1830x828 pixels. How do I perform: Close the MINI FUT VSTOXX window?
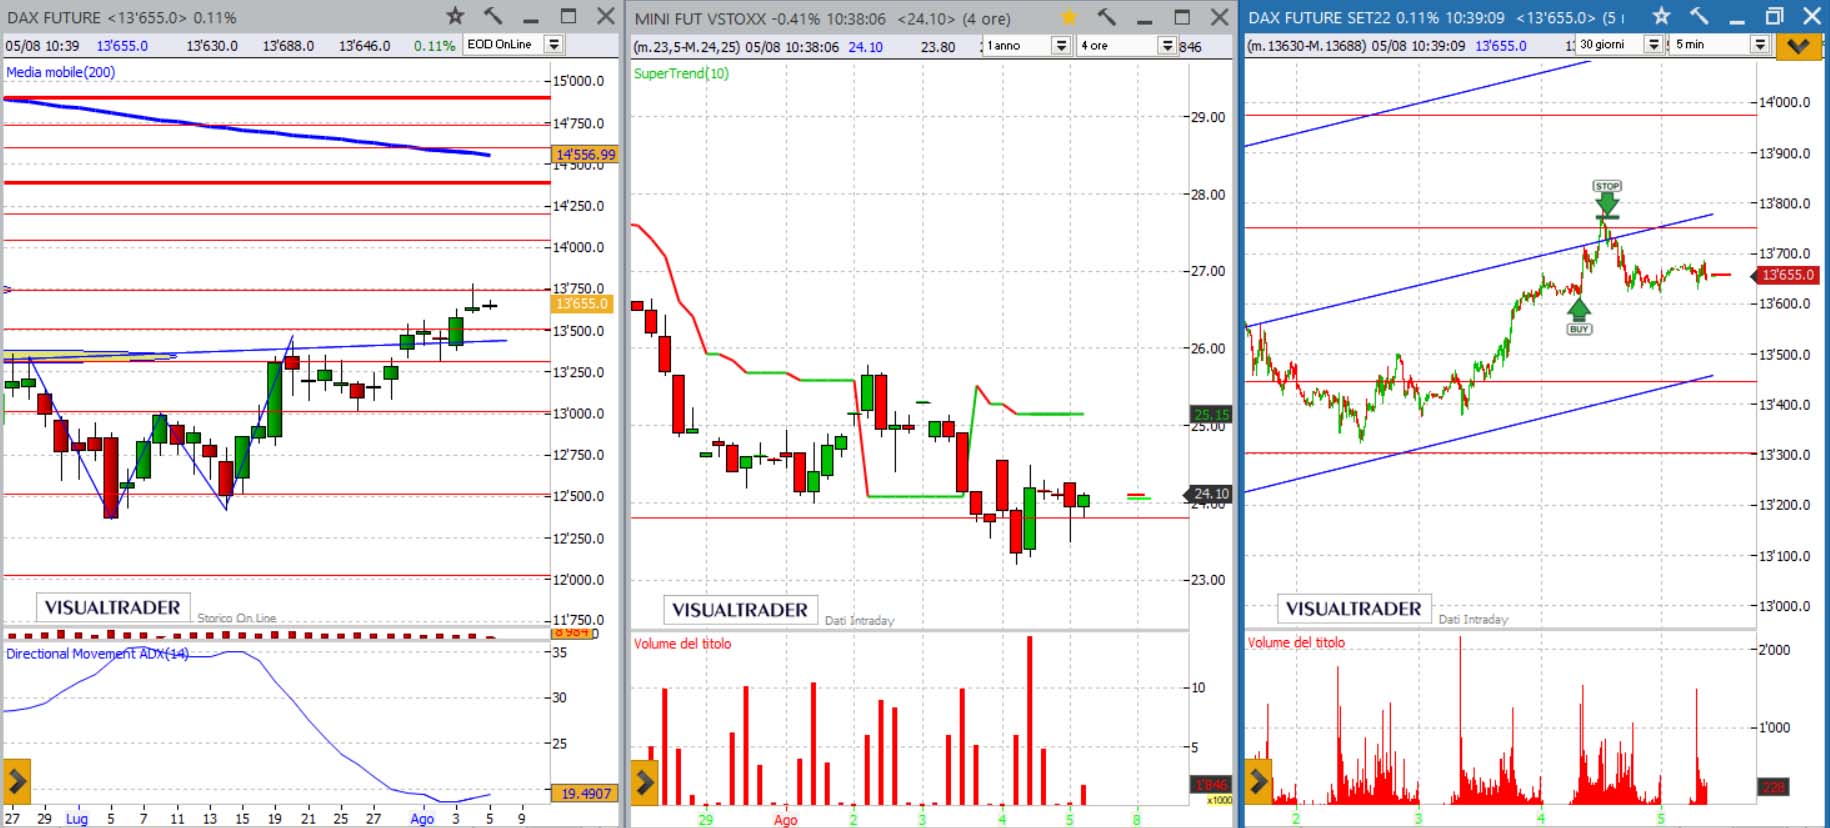point(1219,17)
